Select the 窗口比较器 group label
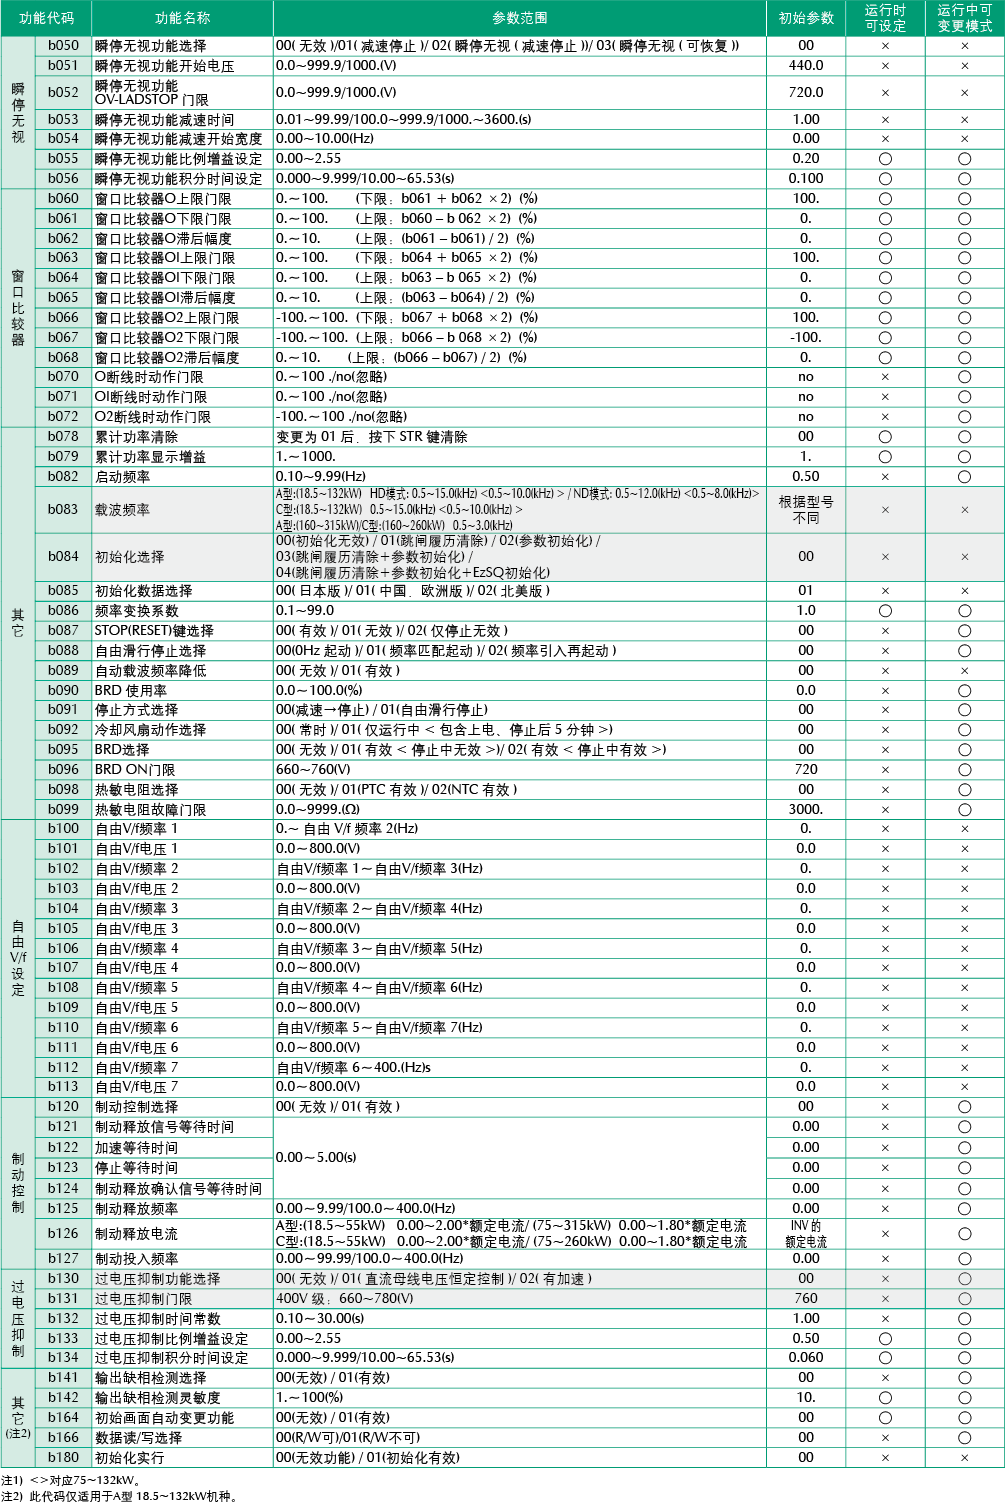The image size is (1005, 1503). tap(18, 308)
